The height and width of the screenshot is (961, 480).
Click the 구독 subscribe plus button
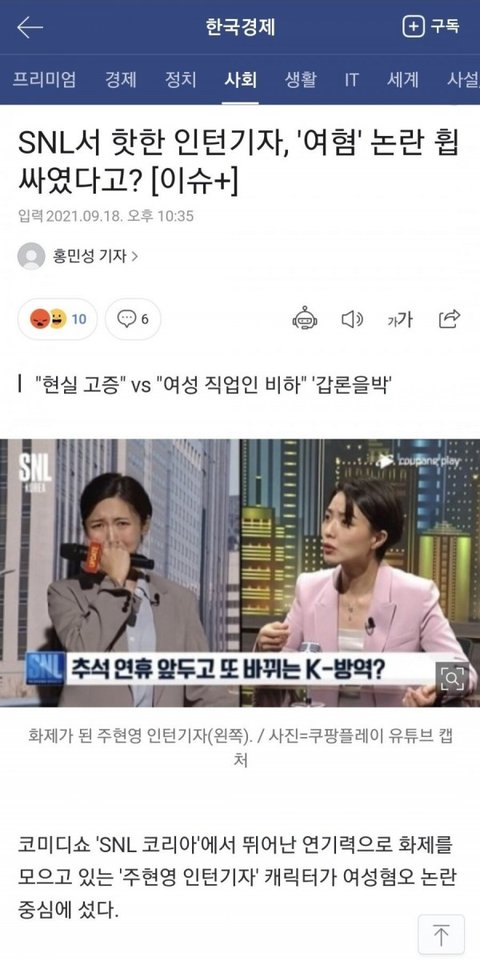tap(430, 26)
